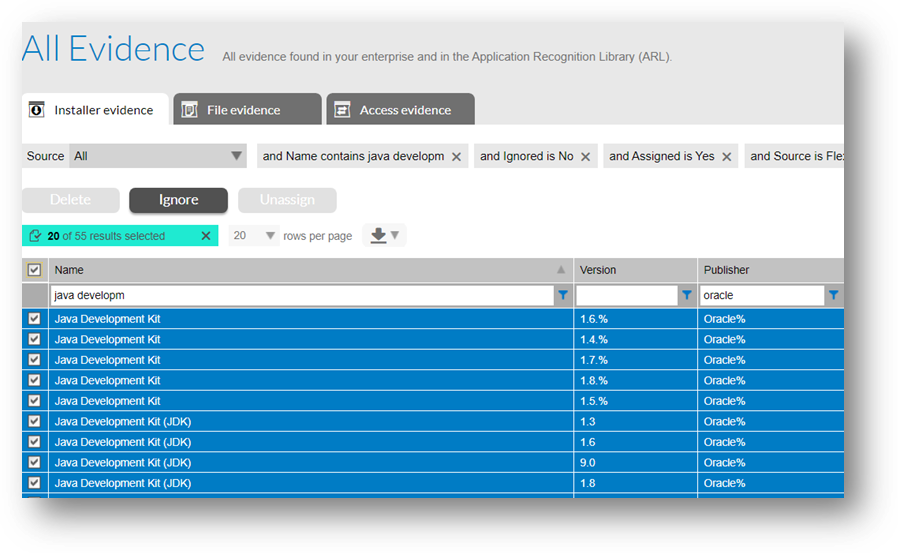Switch to the Access evidence tab
Image resolution: width=898 pixels, height=553 pixels.
click(x=400, y=109)
